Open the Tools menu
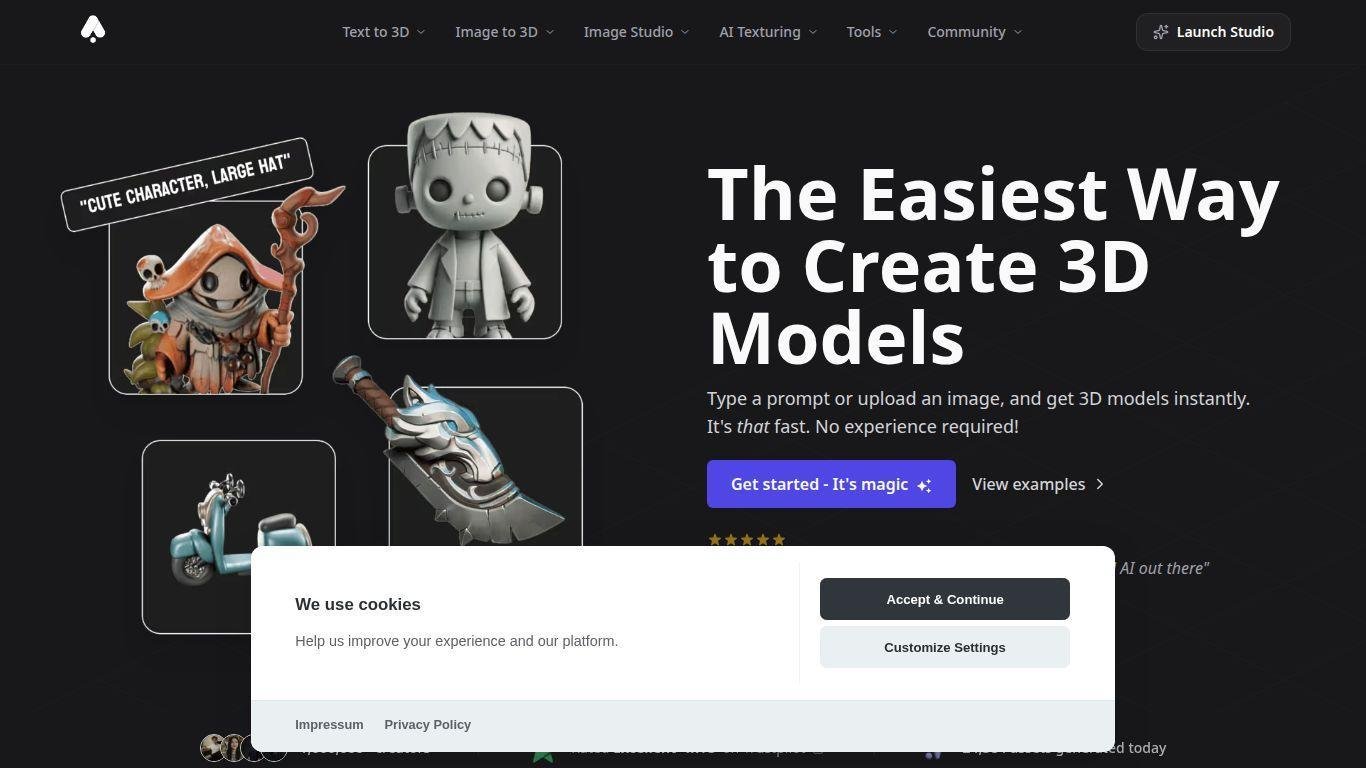The image size is (1366, 768). (x=872, y=32)
